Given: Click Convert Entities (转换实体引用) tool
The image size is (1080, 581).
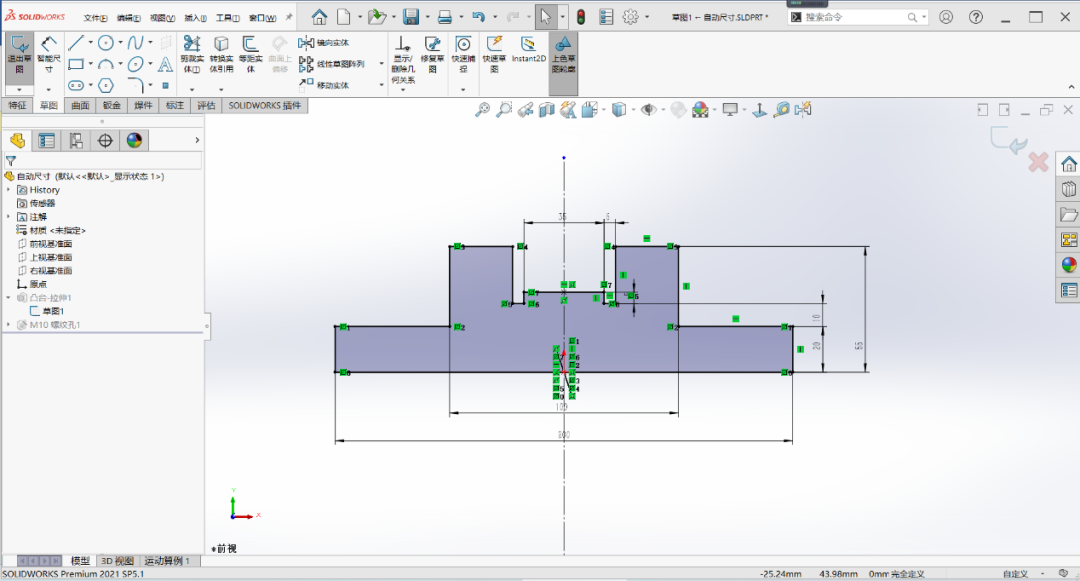Looking at the screenshot, I should [221, 54].
